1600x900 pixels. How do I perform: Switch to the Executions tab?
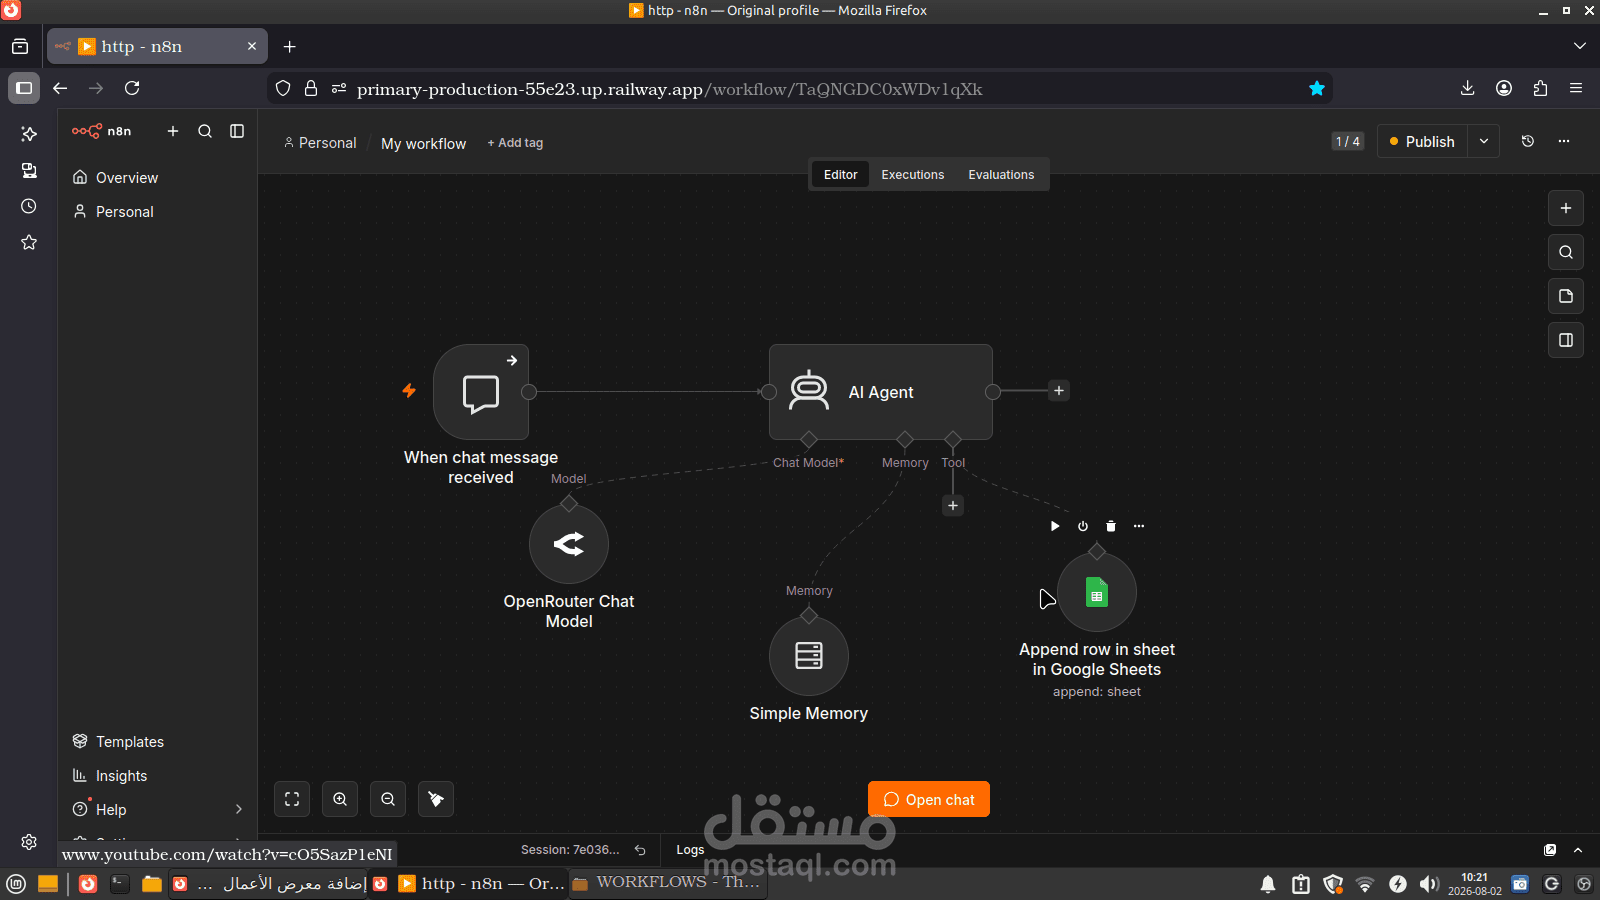[912, 174]
